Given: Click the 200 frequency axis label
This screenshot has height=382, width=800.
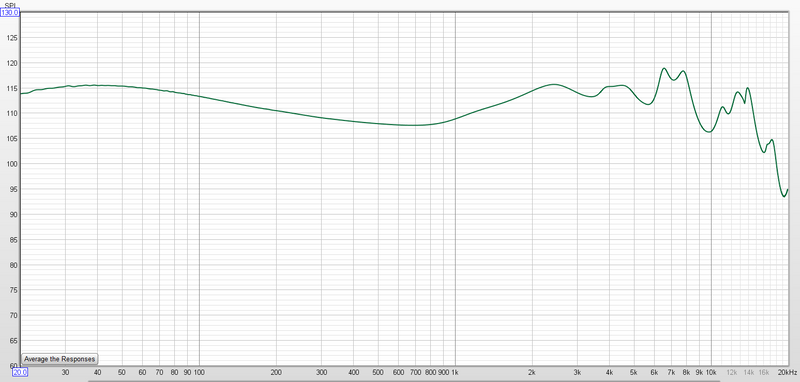Looking at the screenshot, I should (x=276, y=372).
